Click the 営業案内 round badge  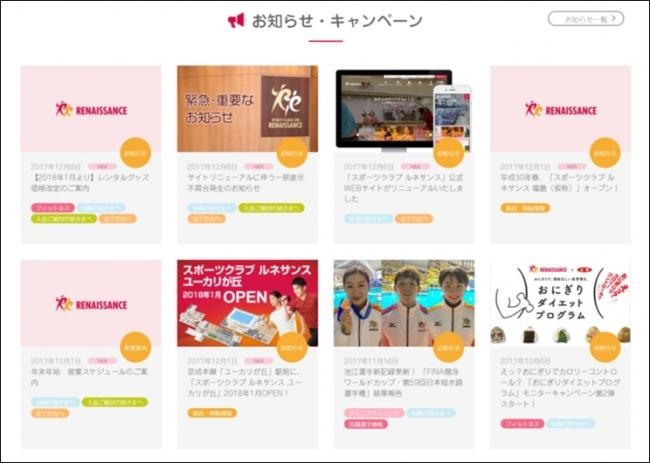[136, 347]
